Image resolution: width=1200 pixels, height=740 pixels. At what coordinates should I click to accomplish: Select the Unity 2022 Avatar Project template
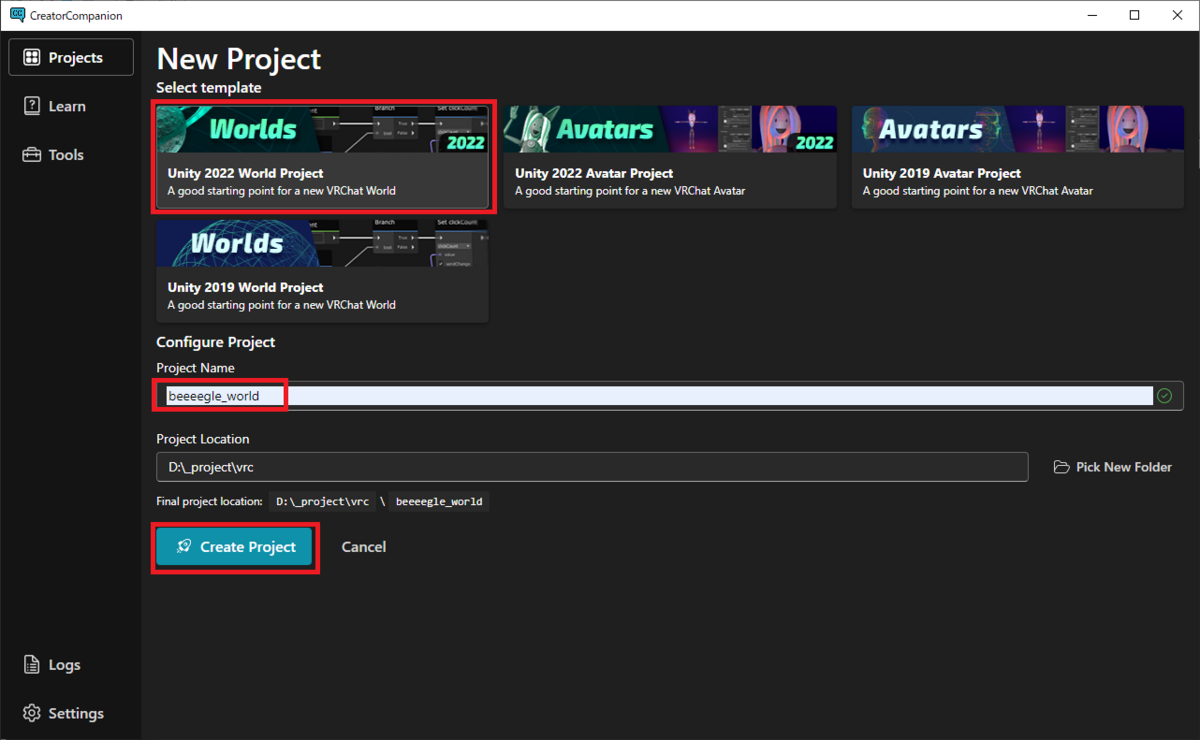tap(670, 157)
